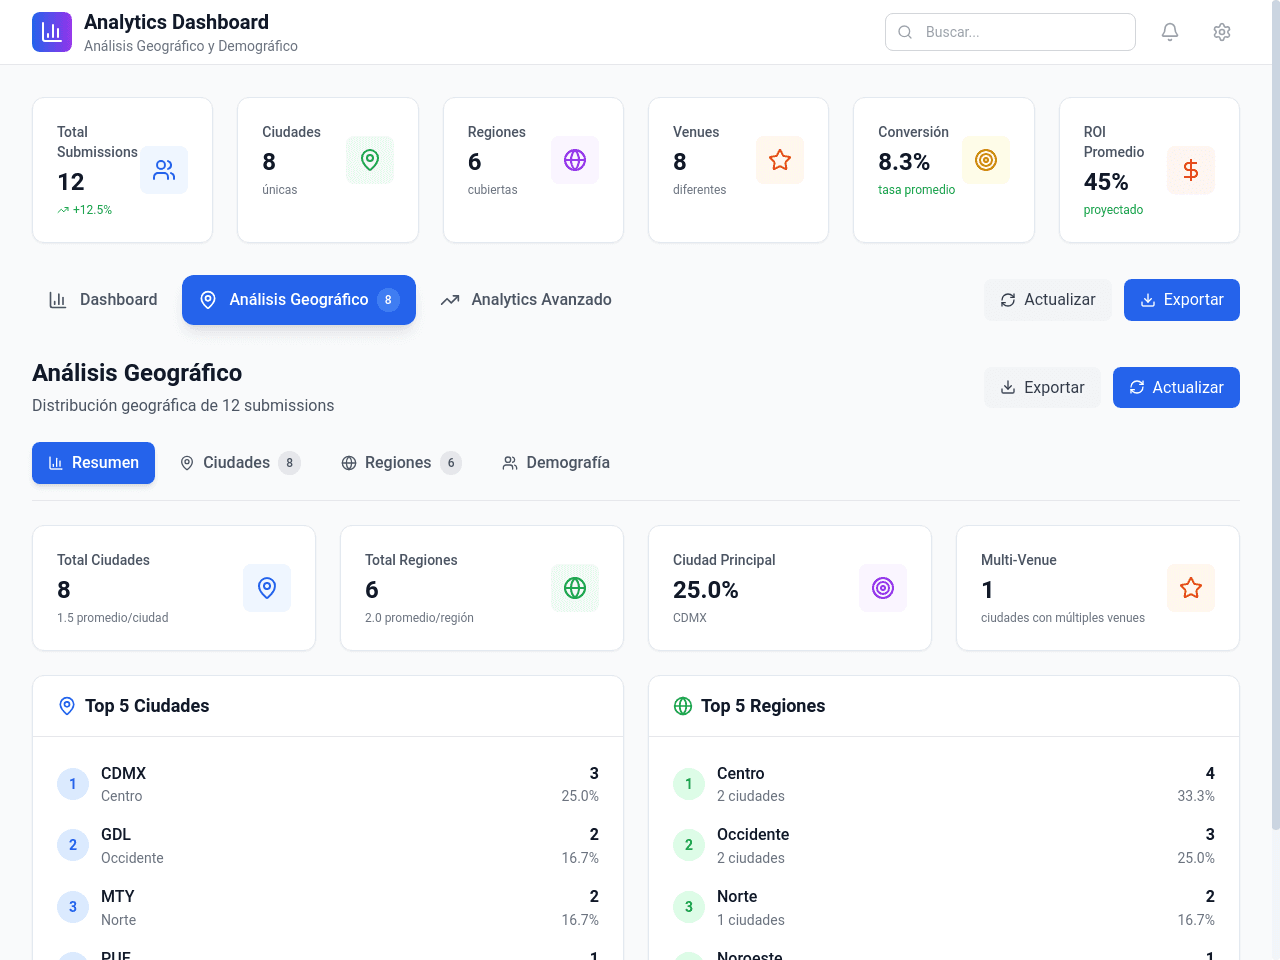Image resolution: width=1280 pixels, height=960 pixels.
Task: Click the 'Top 5 Ciudades' heading
Action: [147, 706]
